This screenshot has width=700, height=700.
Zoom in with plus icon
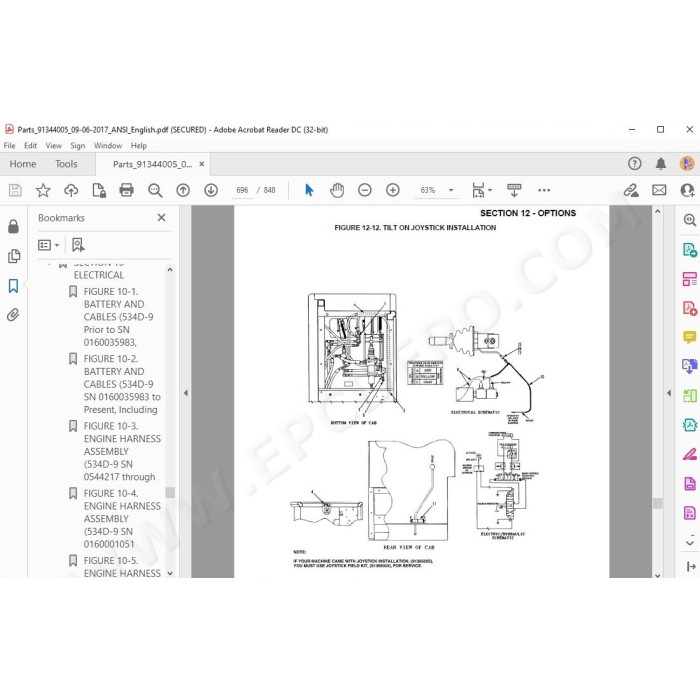point(393,190)
